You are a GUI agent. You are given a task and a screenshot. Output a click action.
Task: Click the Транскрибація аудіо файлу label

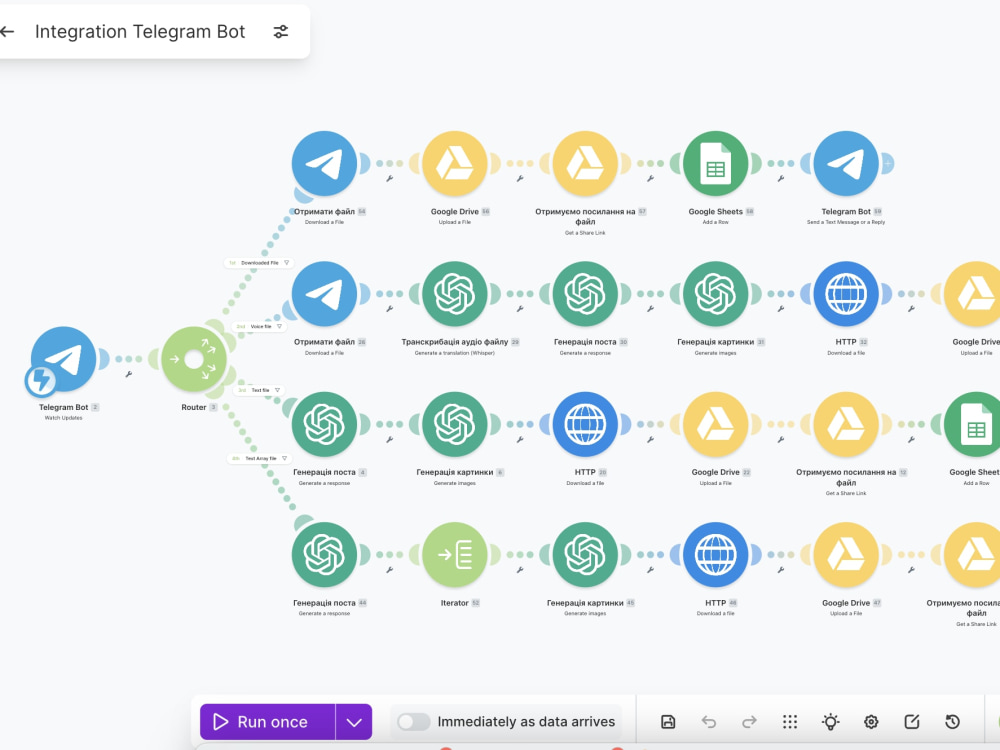(x=455, y=342)
